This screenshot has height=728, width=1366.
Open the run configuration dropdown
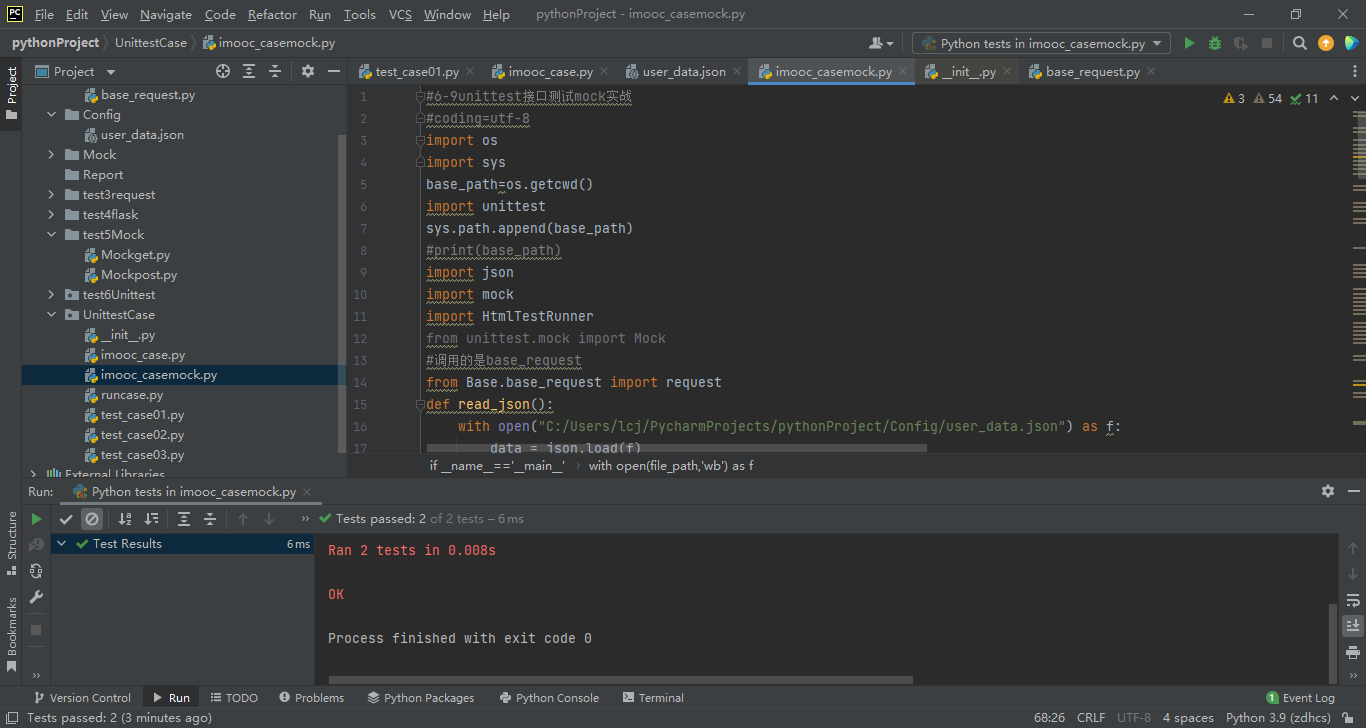pyautogui.click(x=1041, y=43)
